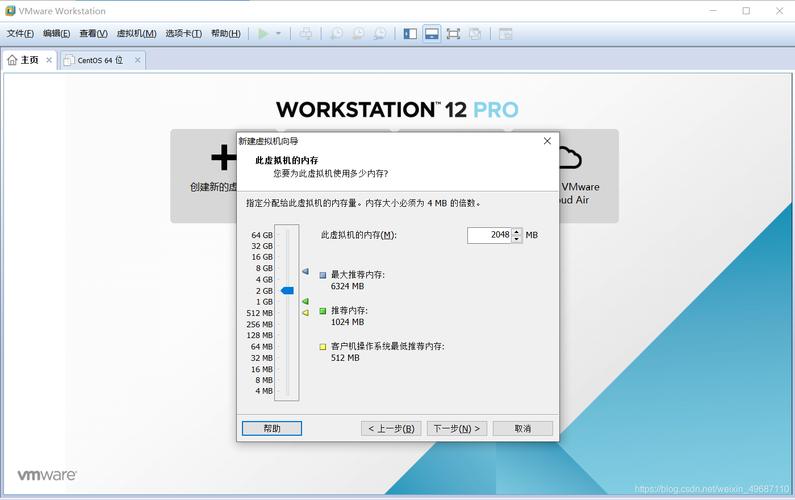Click the 1 GB slider label
795x500 pixels.
pyautogui.click(x=264, y=302)
